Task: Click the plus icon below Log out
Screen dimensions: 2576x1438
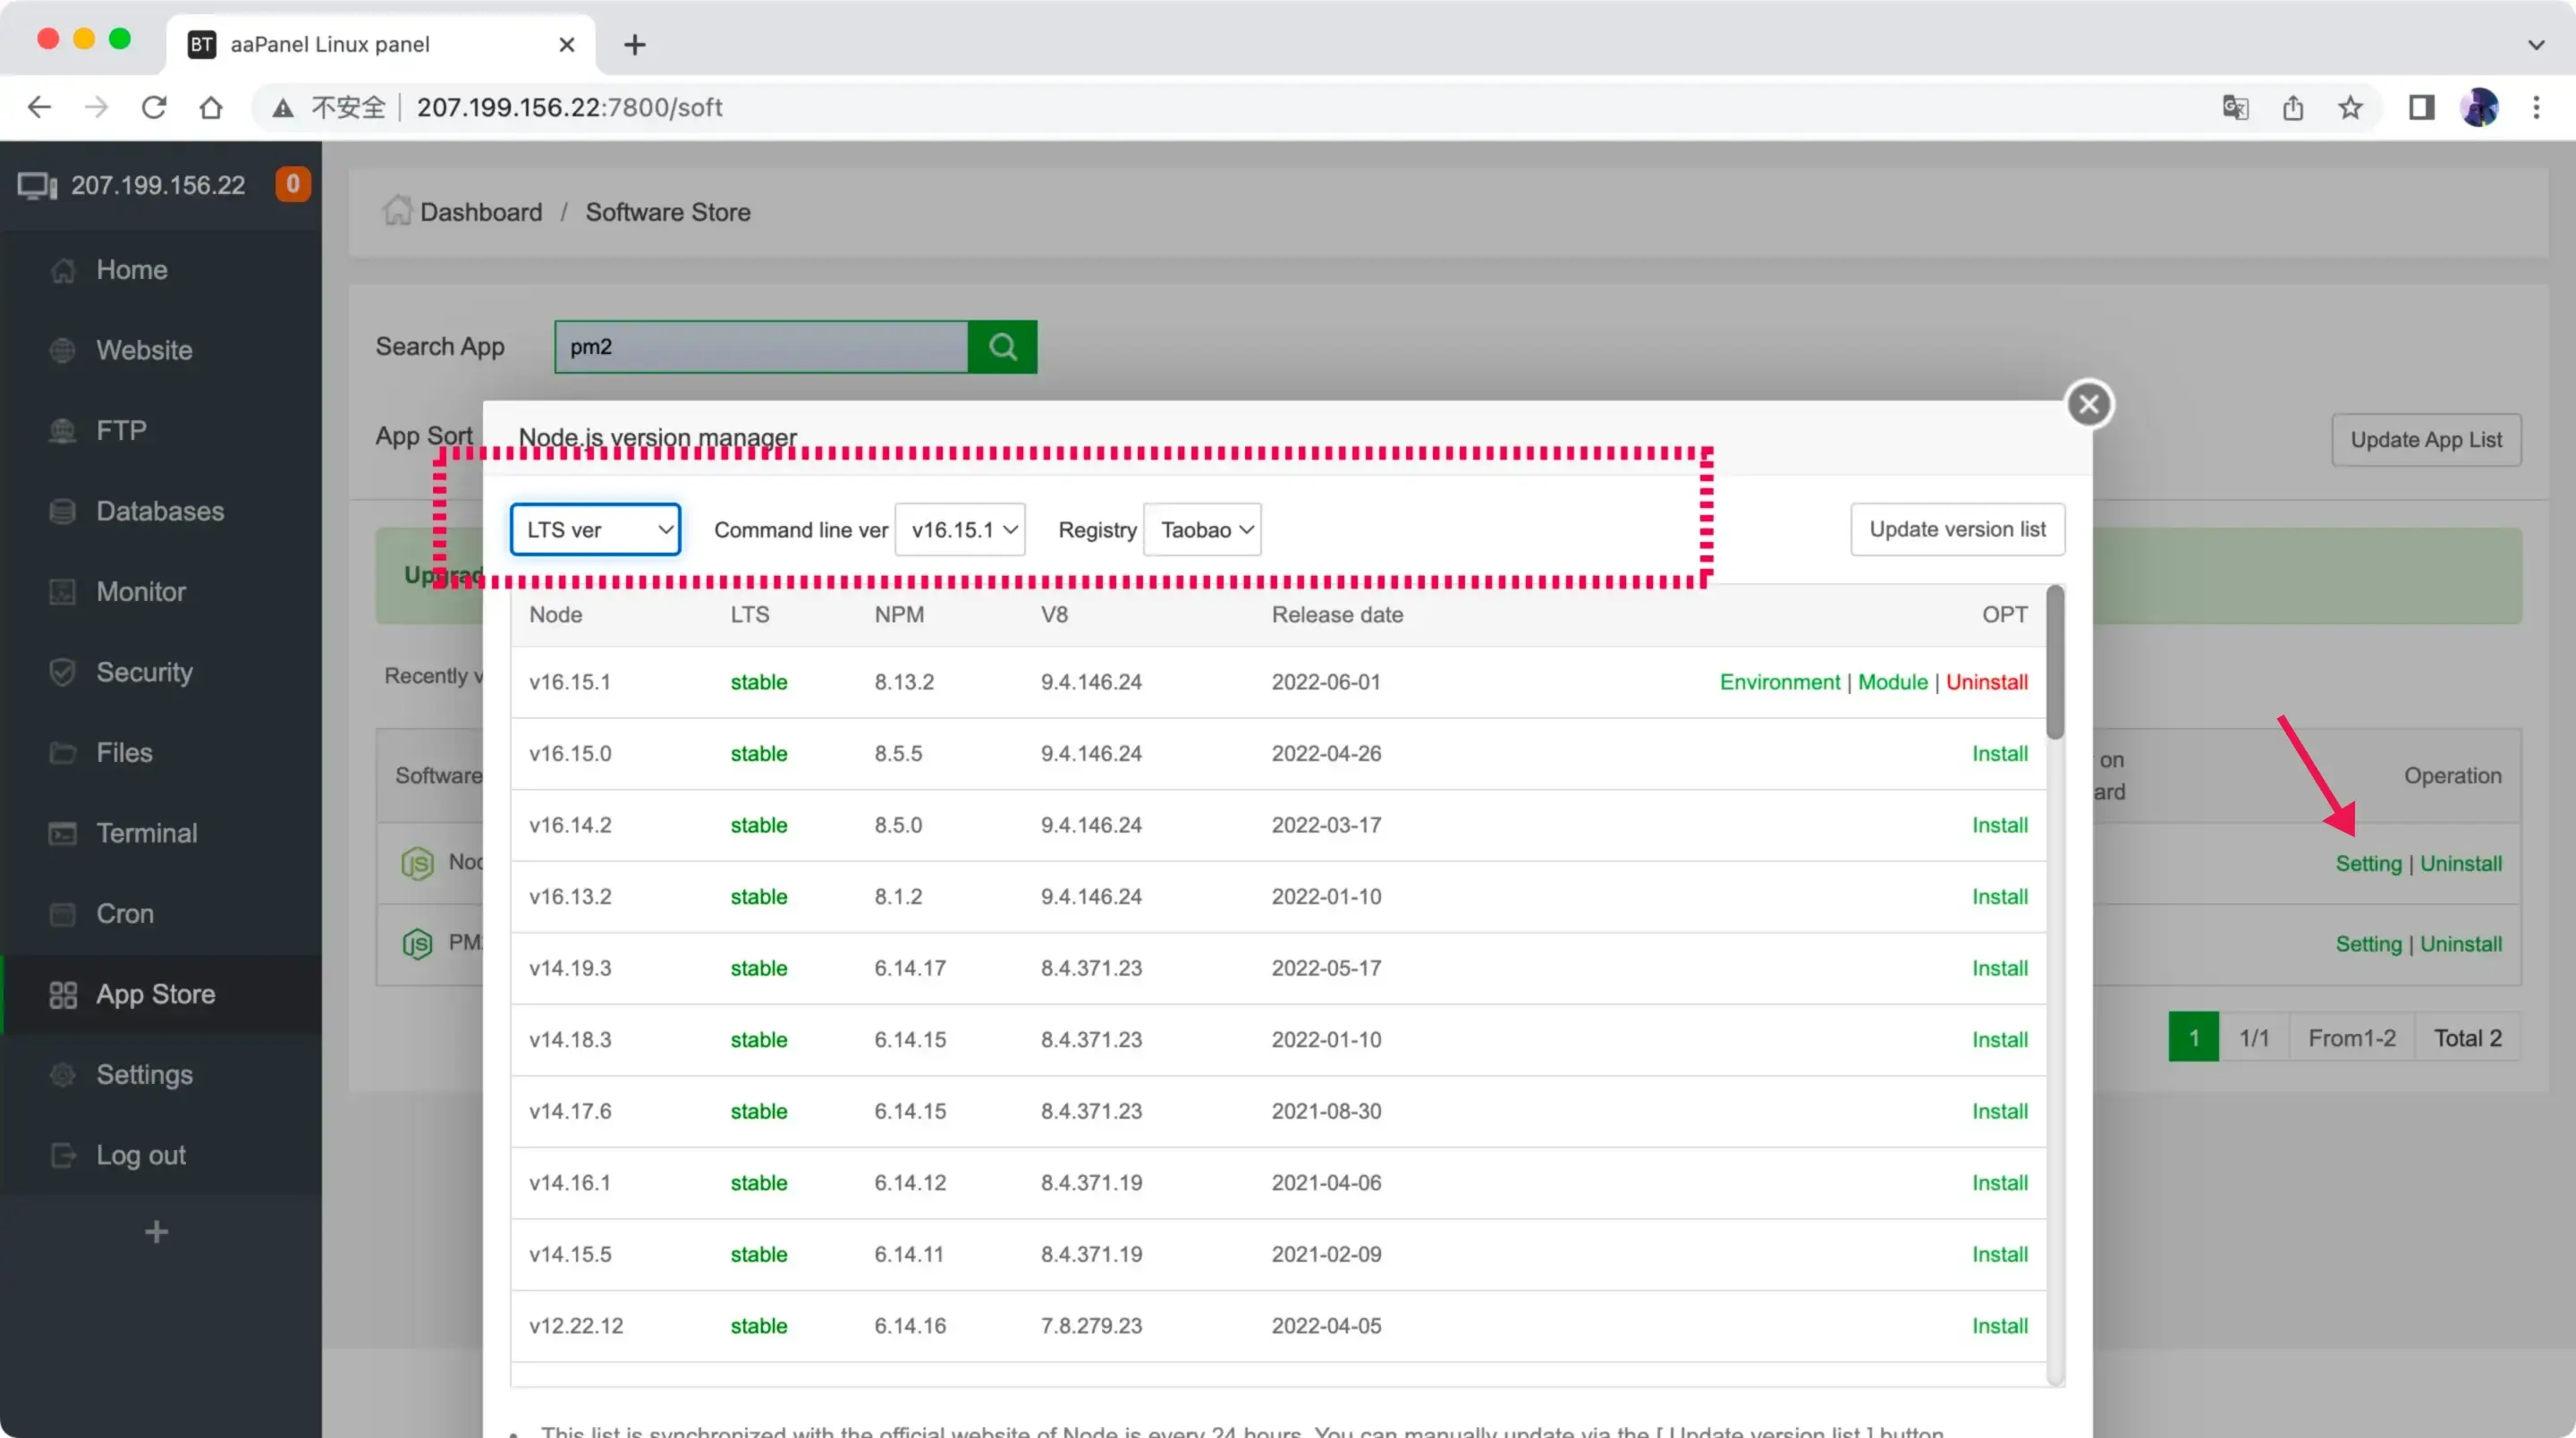Action: [x=156, y=1232]
